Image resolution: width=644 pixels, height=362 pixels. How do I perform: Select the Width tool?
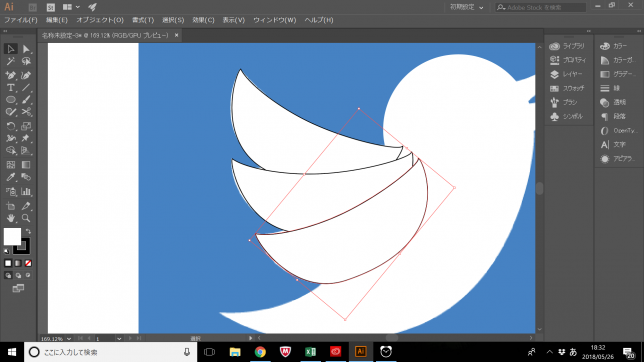pos(11,138)
